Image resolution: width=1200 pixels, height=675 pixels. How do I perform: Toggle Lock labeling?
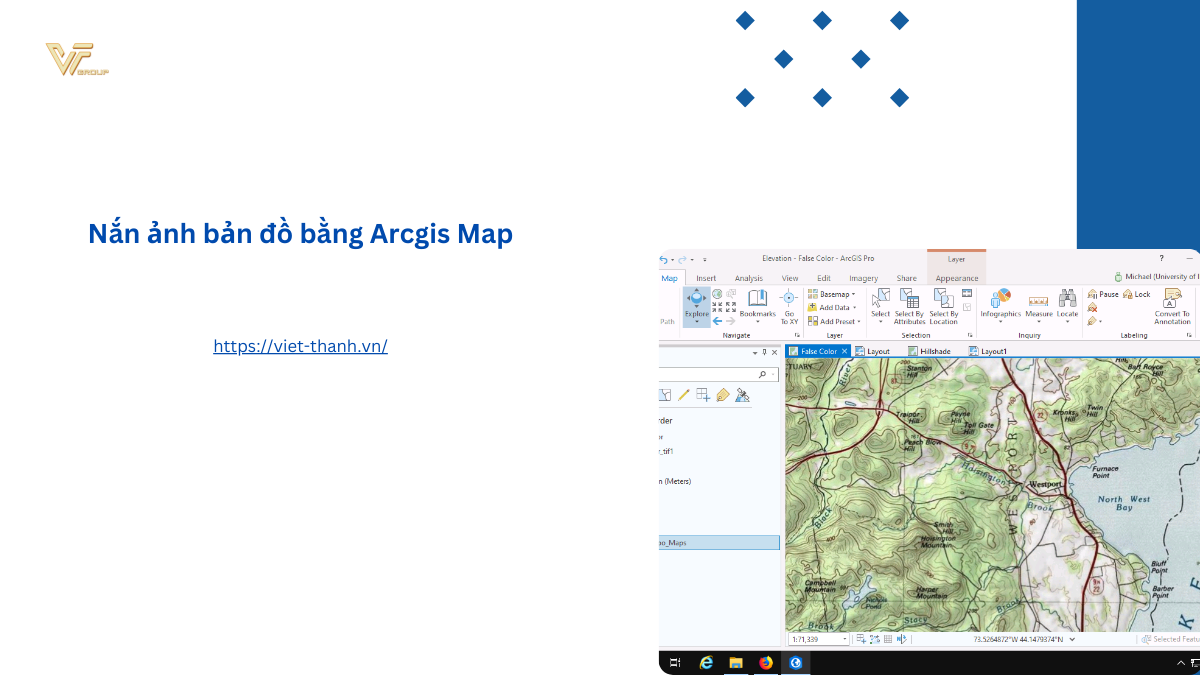click(x=1137, y=295)
